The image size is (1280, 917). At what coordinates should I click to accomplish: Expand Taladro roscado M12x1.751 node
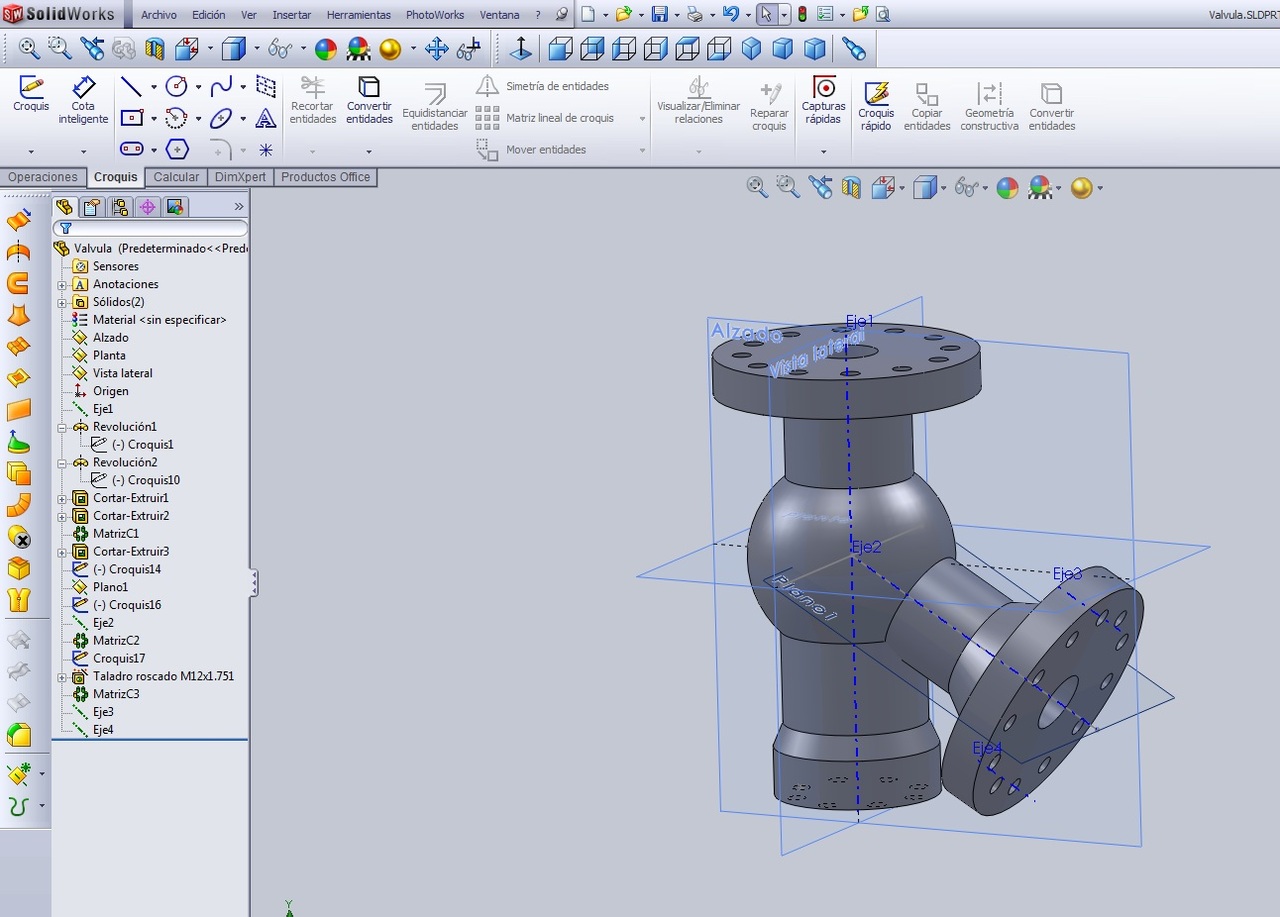[x=62, y=677]
